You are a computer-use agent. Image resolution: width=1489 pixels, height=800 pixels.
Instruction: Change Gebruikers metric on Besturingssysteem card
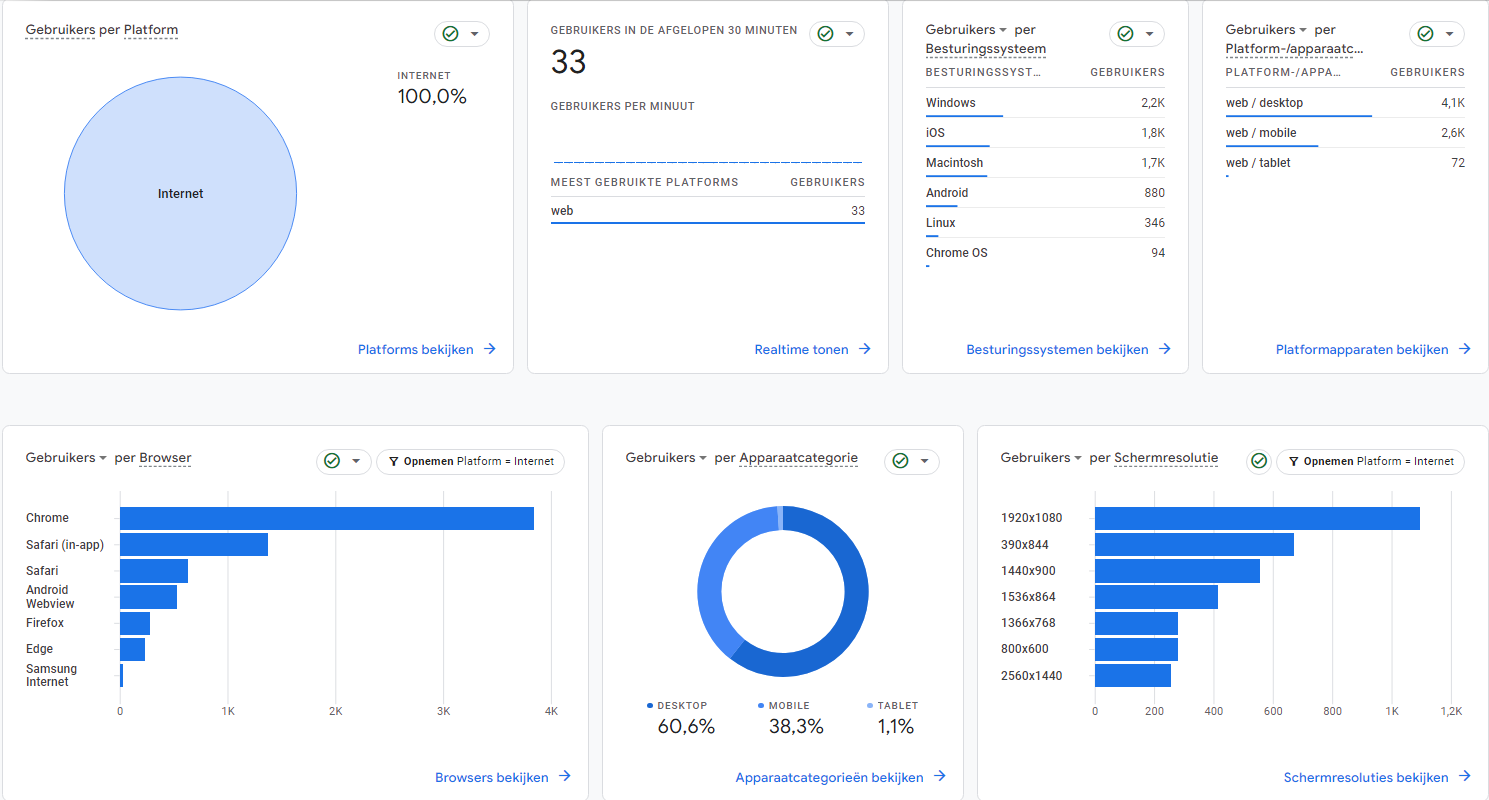tap(966, 30)
